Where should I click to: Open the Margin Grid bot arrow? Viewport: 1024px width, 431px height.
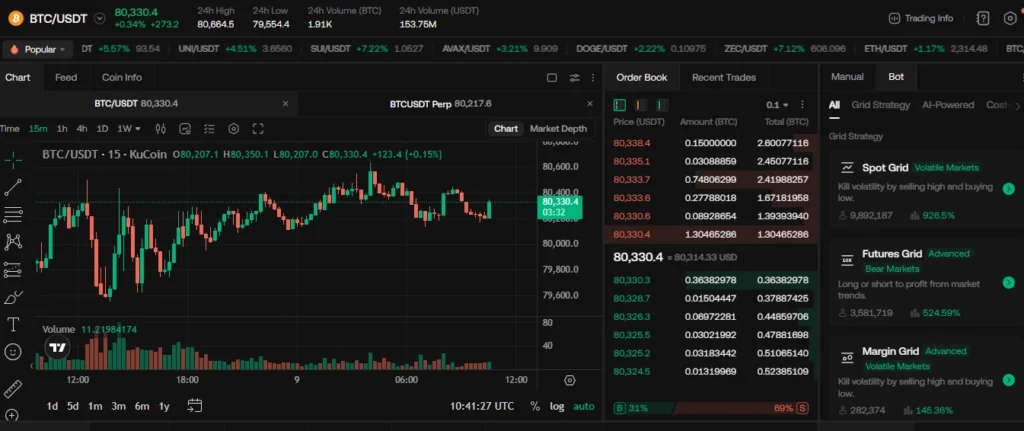(x=1008, y=379)
